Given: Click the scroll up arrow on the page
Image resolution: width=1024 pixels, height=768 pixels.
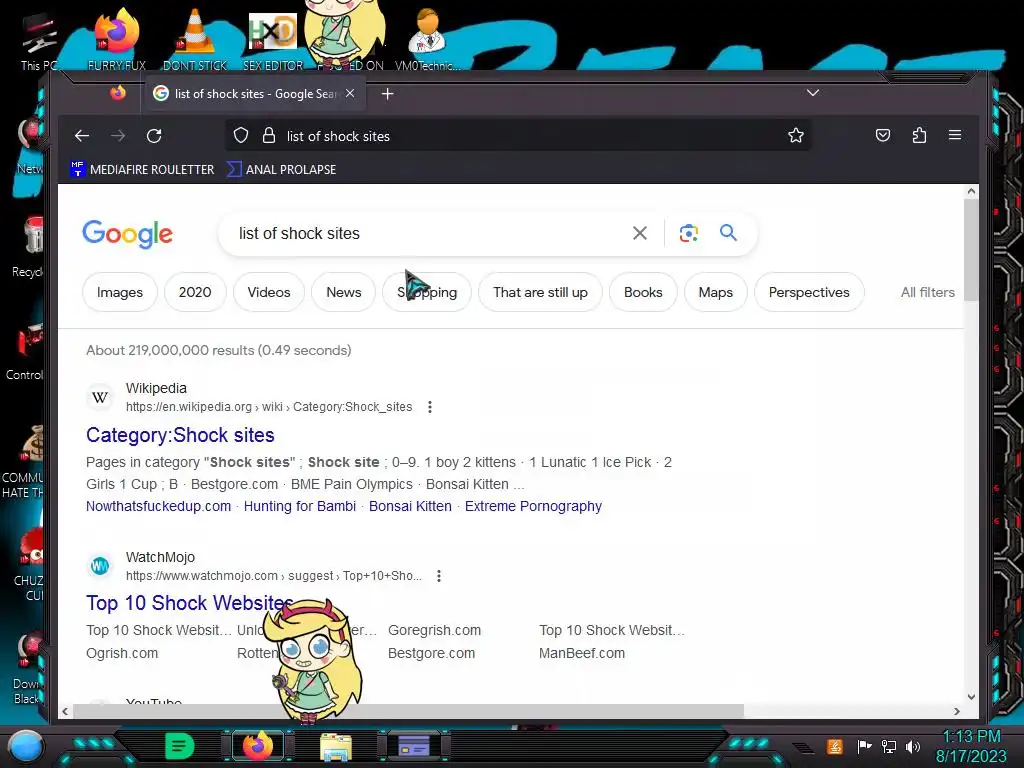Looking at the screenshot, I should [971, 191].
